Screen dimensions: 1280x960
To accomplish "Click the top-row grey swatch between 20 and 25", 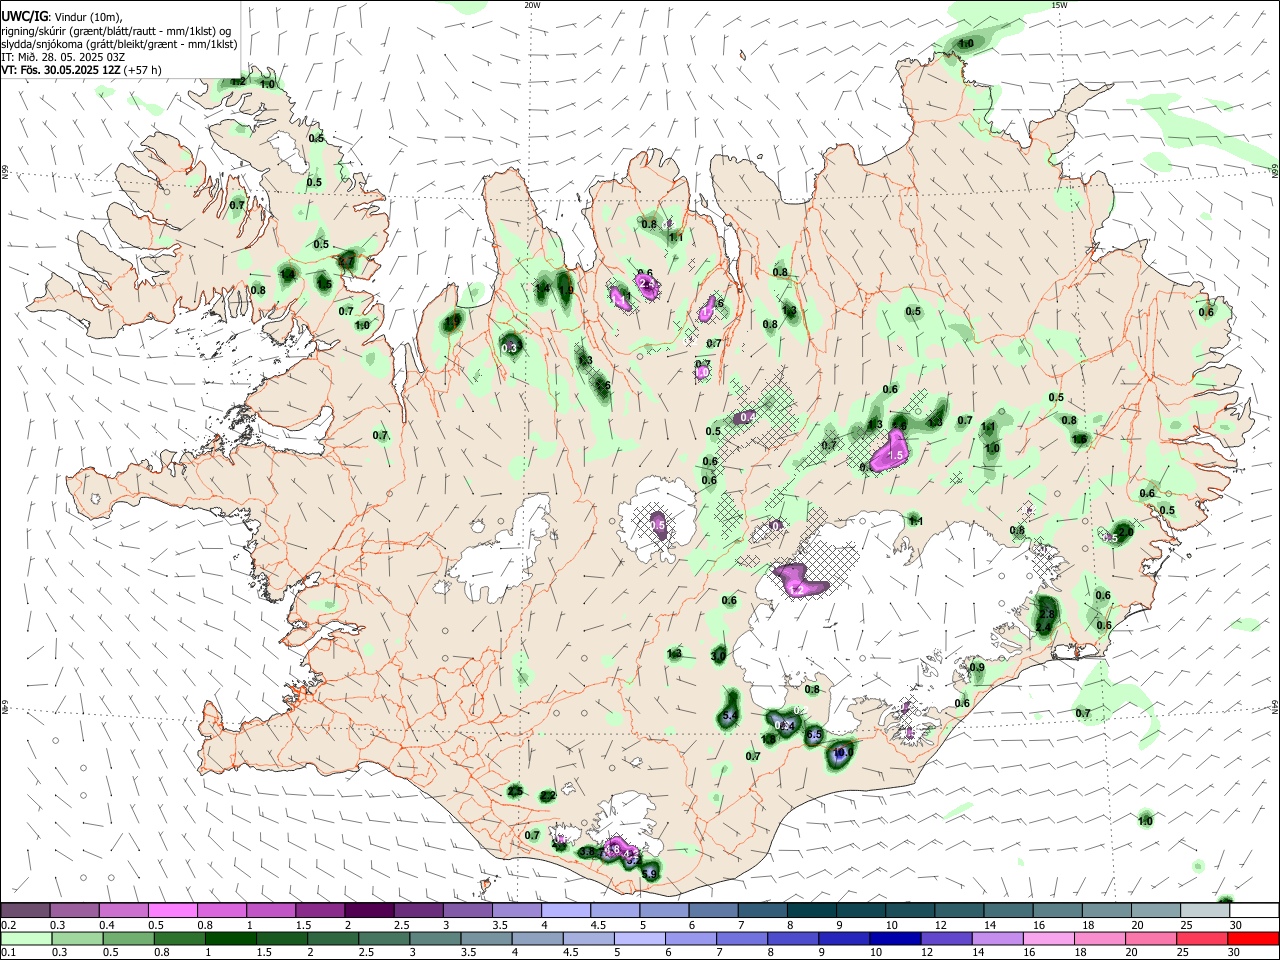I will coord(1157,910).
